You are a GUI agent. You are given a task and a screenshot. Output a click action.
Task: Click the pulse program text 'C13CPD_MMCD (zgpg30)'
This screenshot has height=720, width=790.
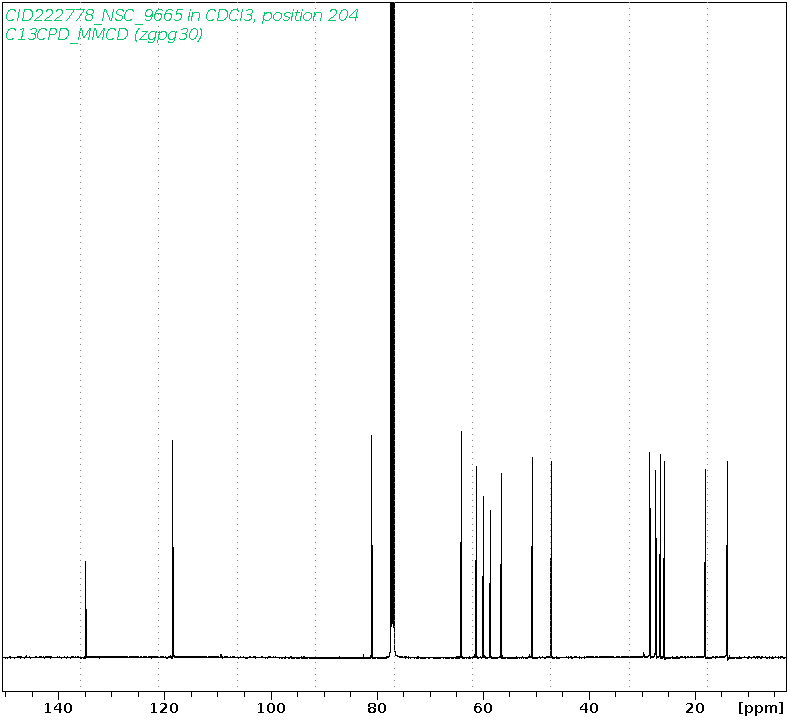[104, 34]
